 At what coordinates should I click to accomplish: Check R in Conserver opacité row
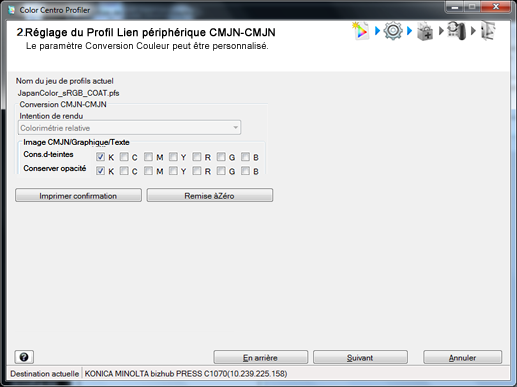pyautogui.click(x=197, y=171)
